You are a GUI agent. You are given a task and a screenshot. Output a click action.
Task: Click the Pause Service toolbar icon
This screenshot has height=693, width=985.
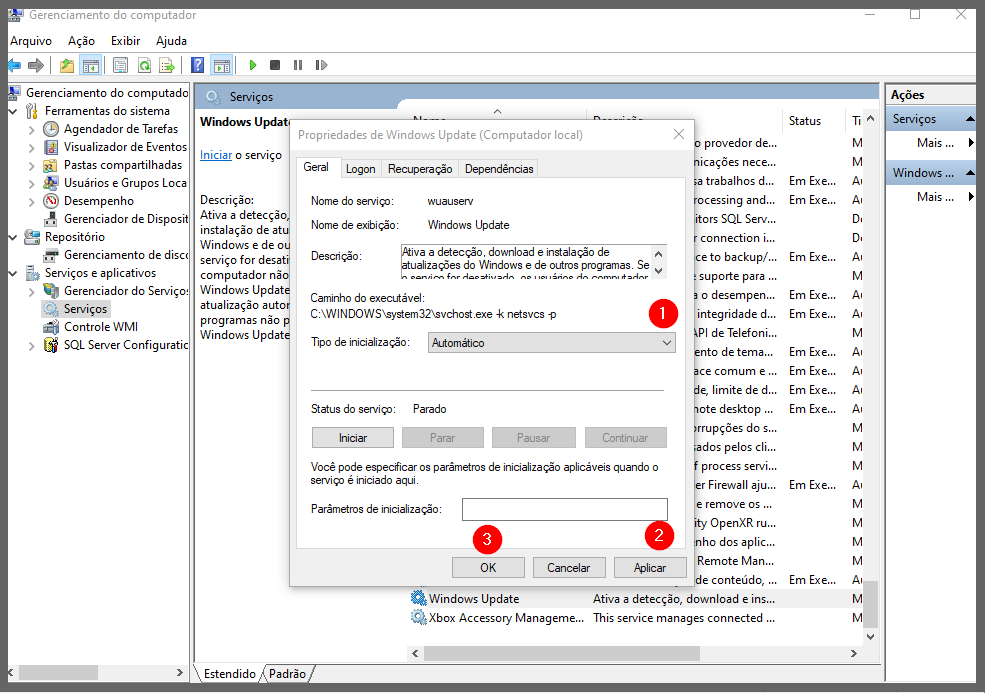(x=298, y=65)
